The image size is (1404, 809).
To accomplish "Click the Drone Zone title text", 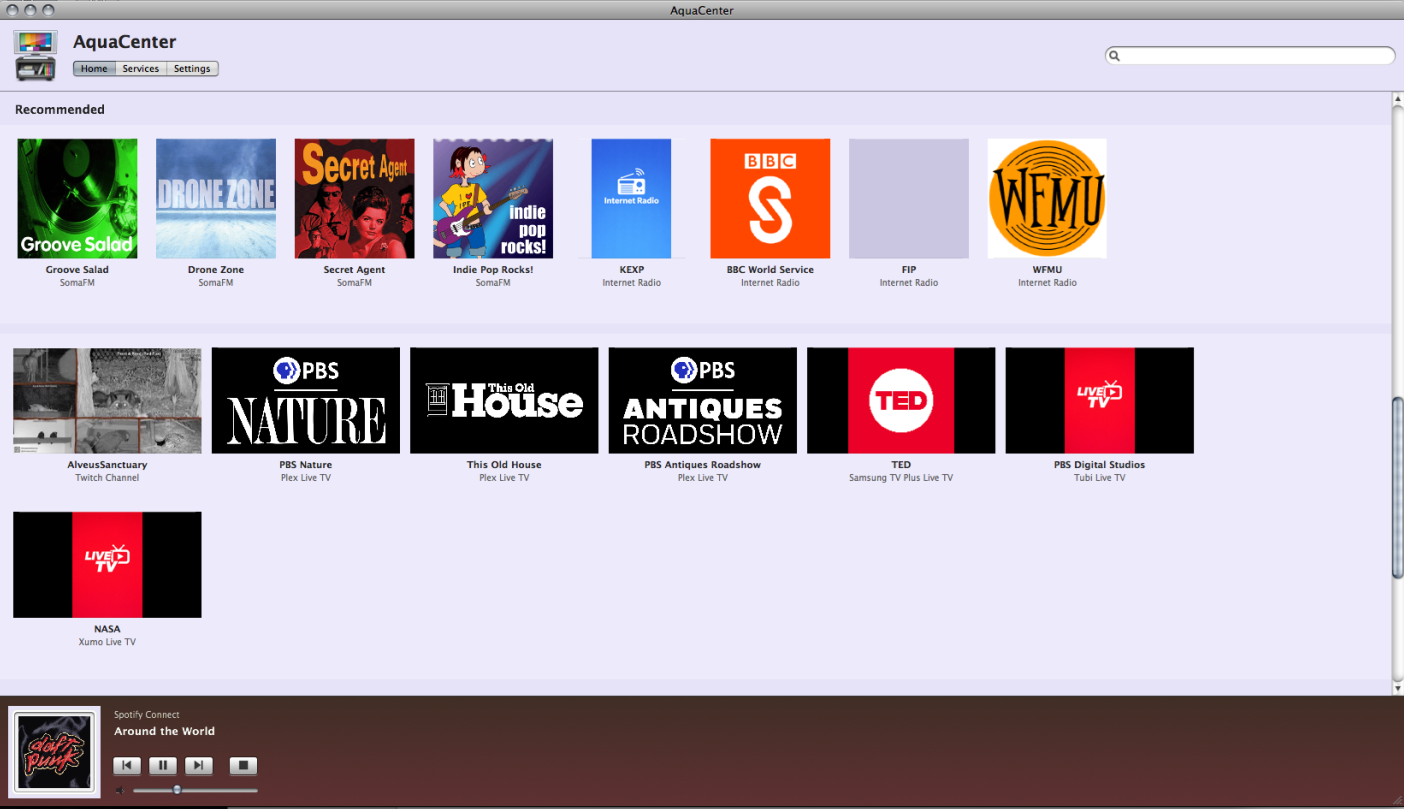I will click(x=216, y=270).
